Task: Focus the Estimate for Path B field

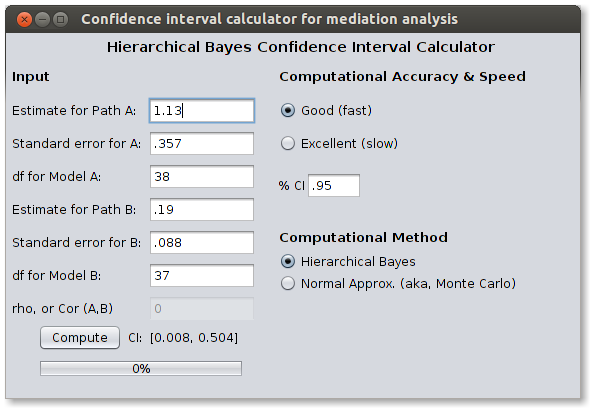Action: [x=202, y=209]
